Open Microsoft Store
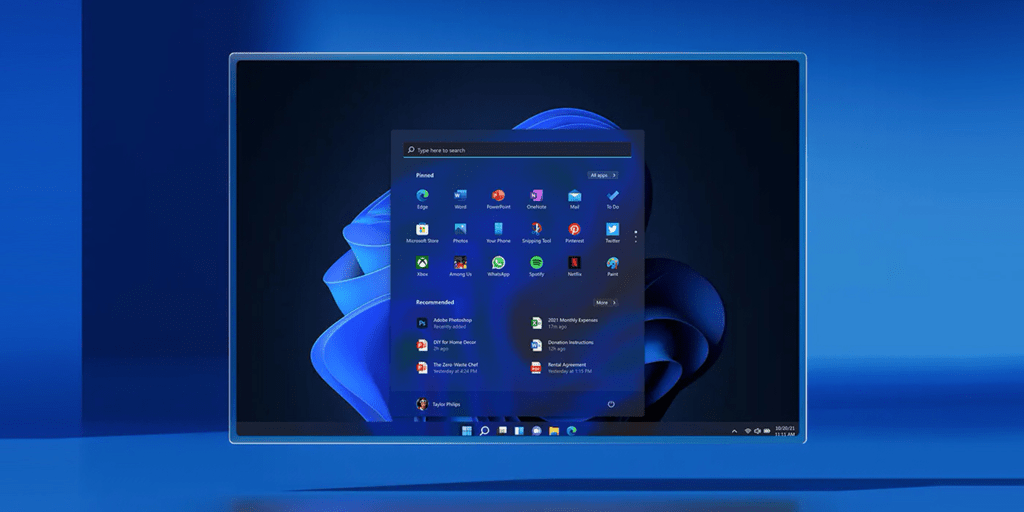 [423, 232]
